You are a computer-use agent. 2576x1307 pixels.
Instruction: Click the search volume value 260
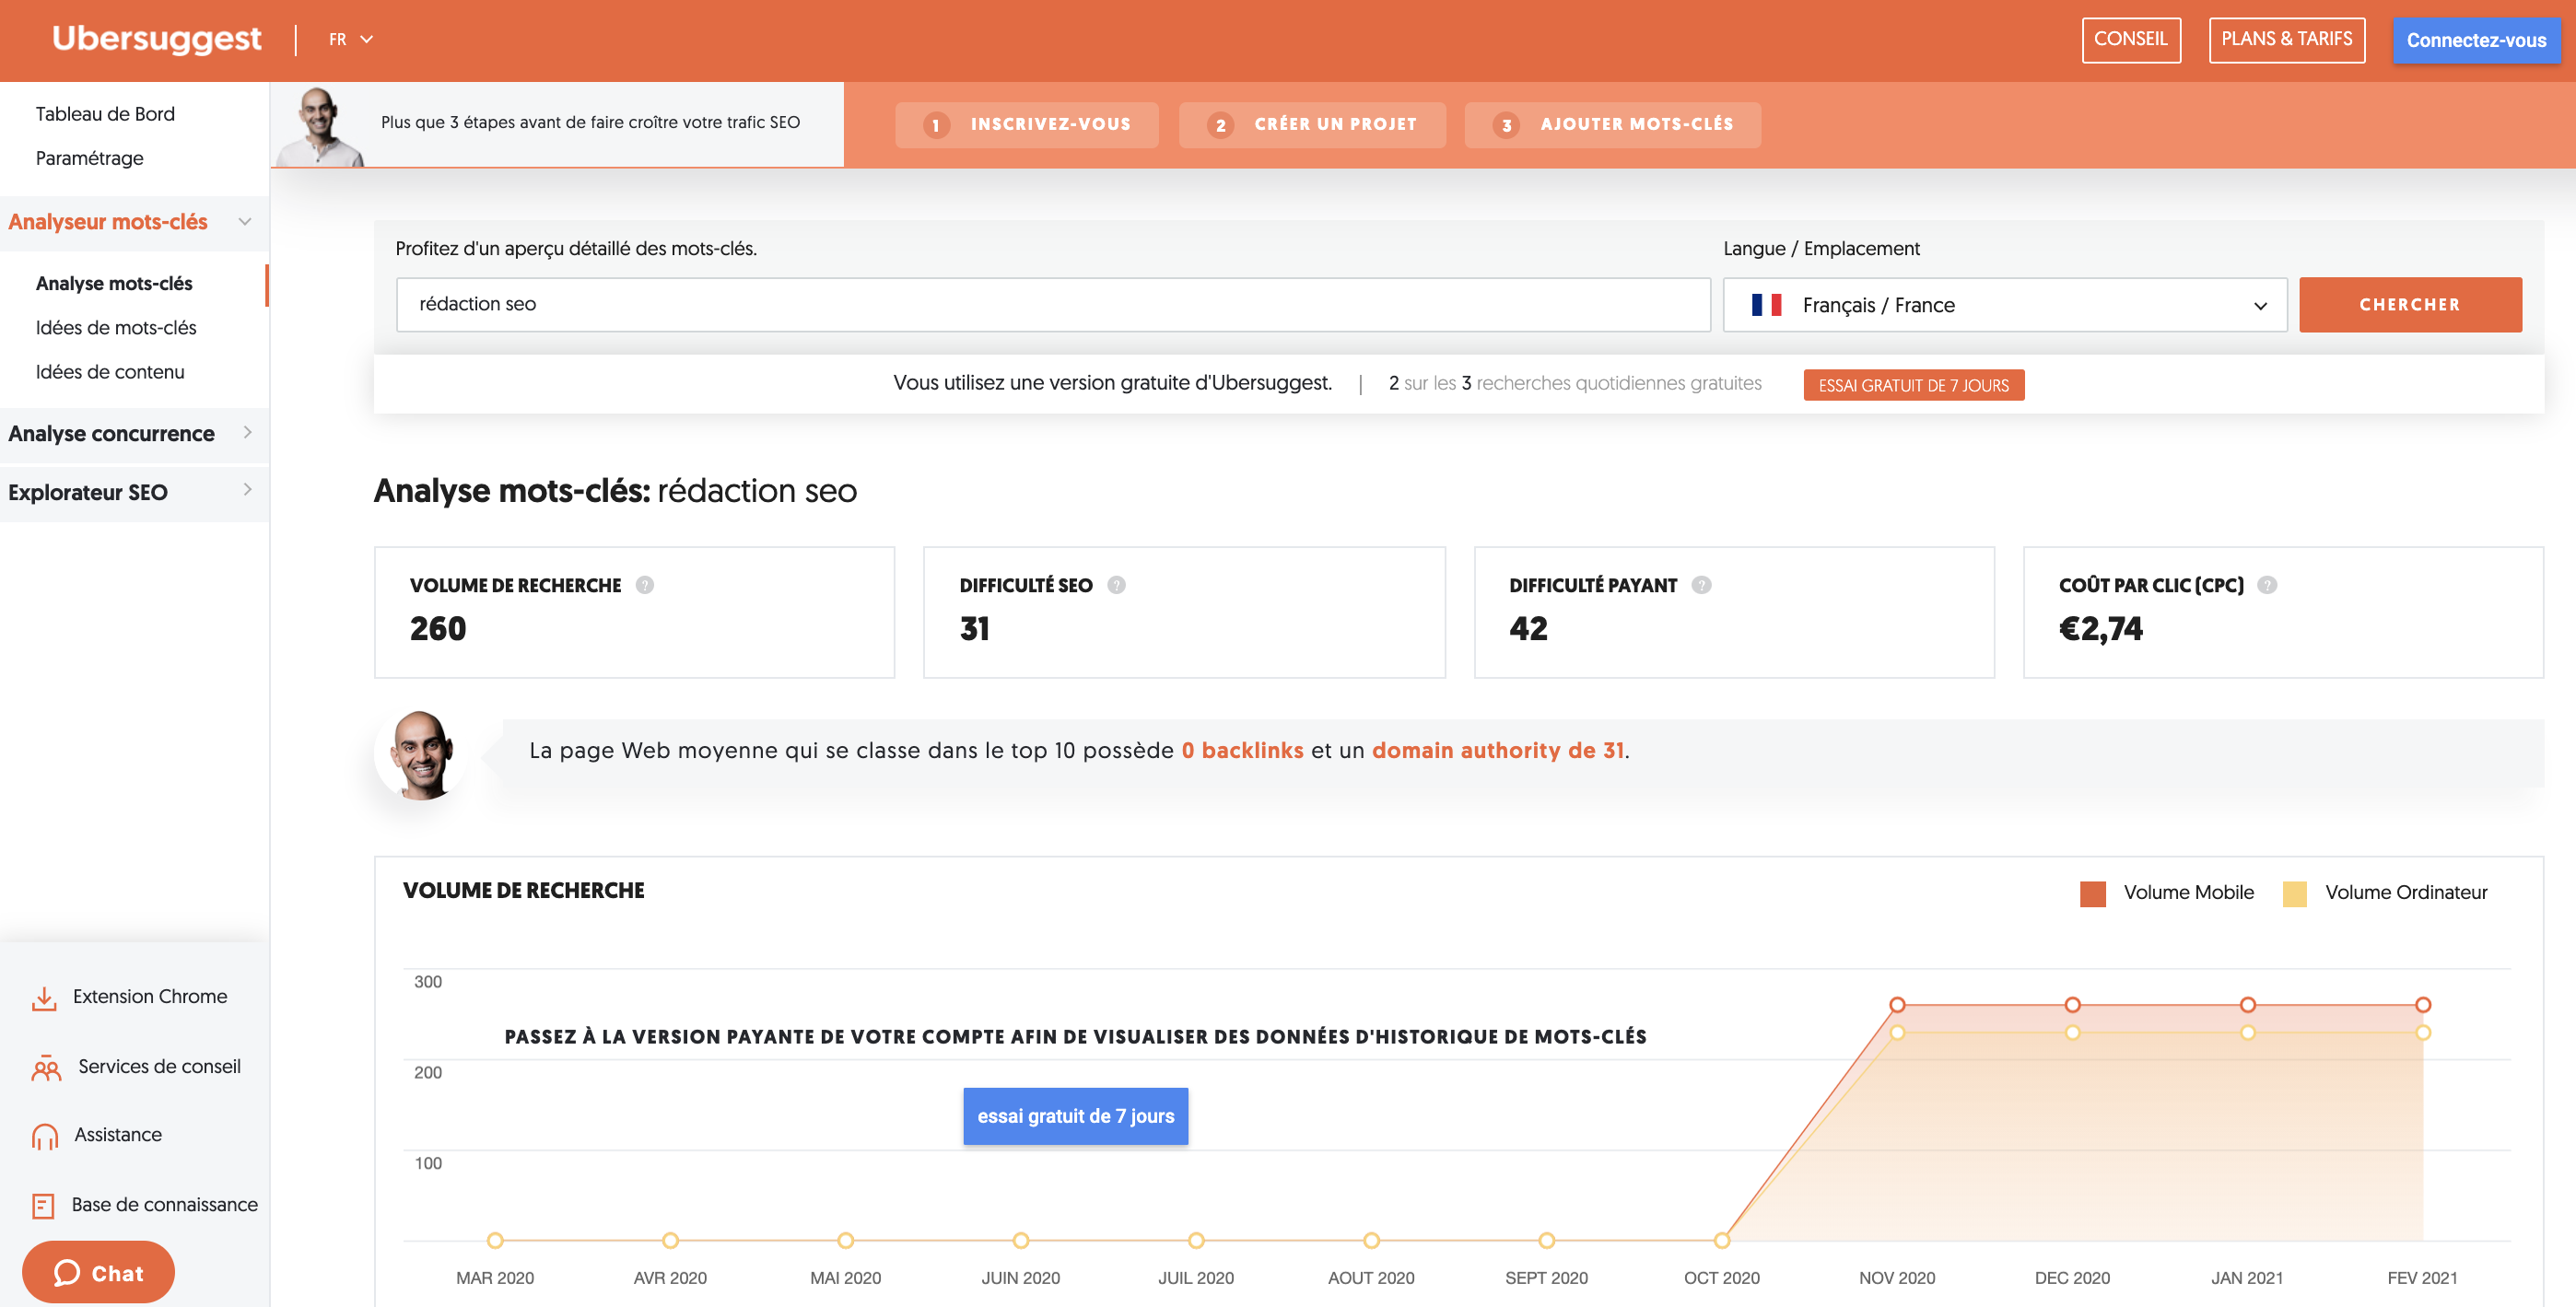coord(438,629)
